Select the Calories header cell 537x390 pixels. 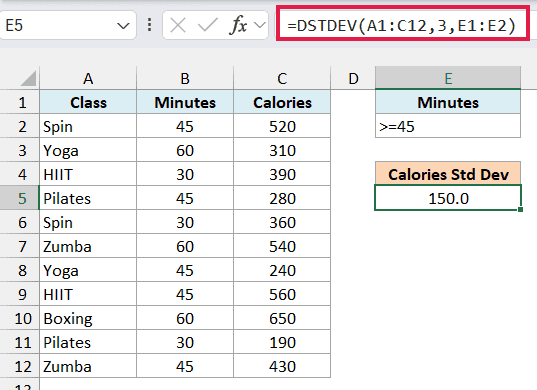coord(282,102)
